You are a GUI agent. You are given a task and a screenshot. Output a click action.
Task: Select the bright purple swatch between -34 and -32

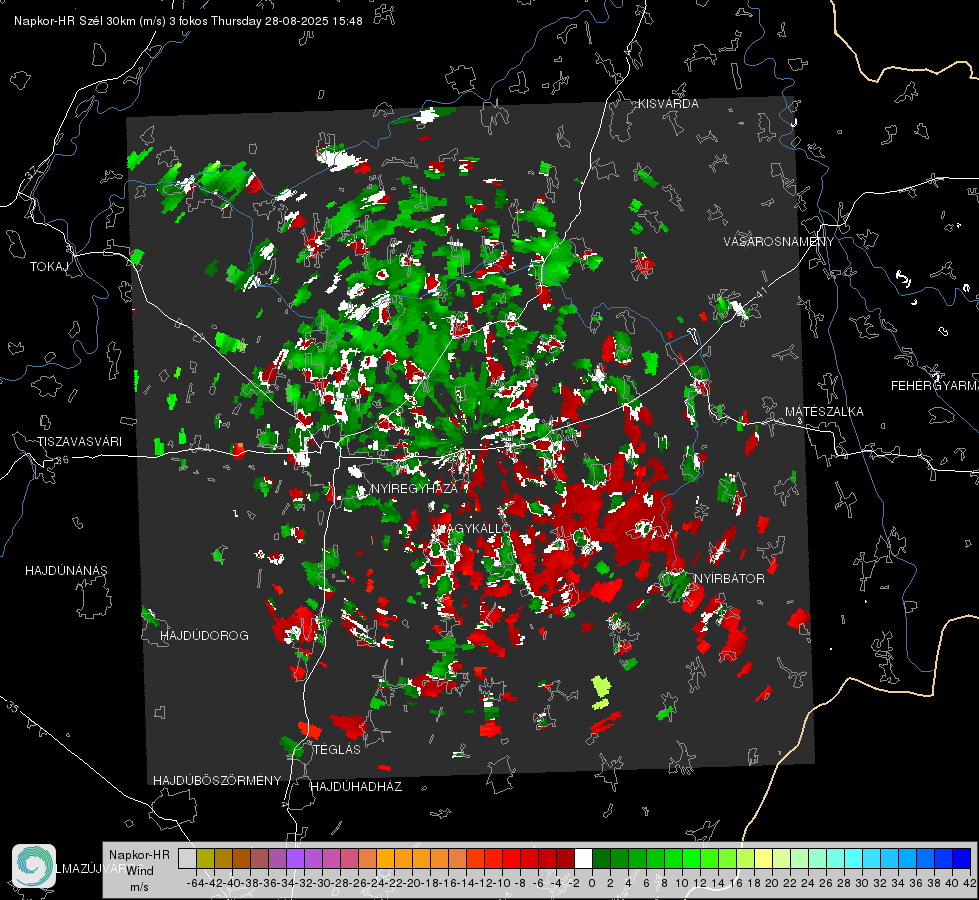point(295,858)
